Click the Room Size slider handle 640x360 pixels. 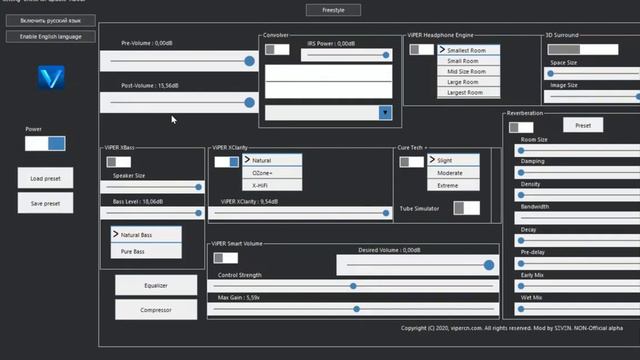click(x=521, y=151)
